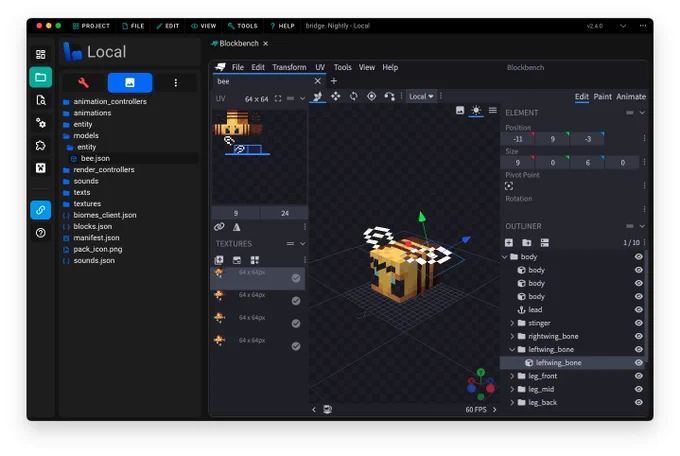The image size is (680, 456).
Task: Click the Add Group icon in Outliner
Action: point(526,243)
